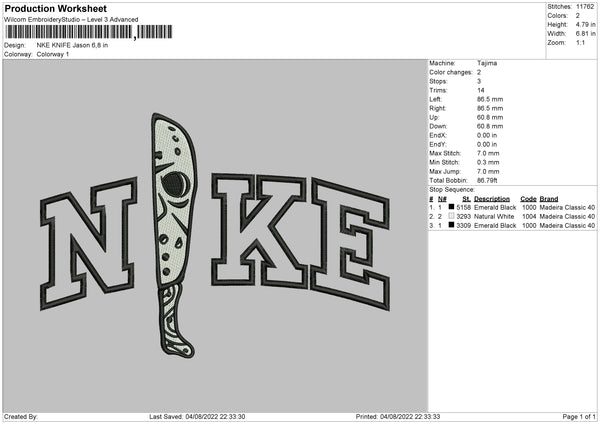The width and height of the screenshot is (600, 424).
Task: Click the Max Stitch value 7.0 mm
Action: [488, 153]
